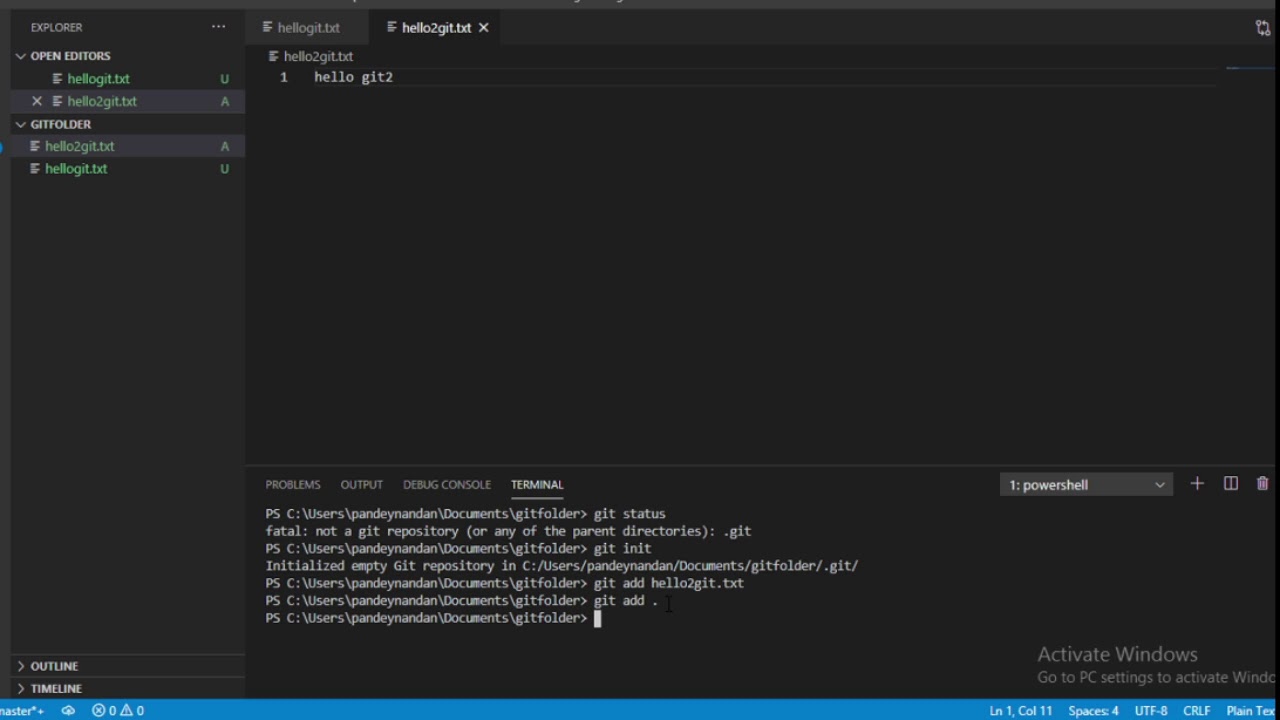Screen dimensions: 1280x720
Task: Click the terminal cursor at the last prompt
Action: [597, 618]
